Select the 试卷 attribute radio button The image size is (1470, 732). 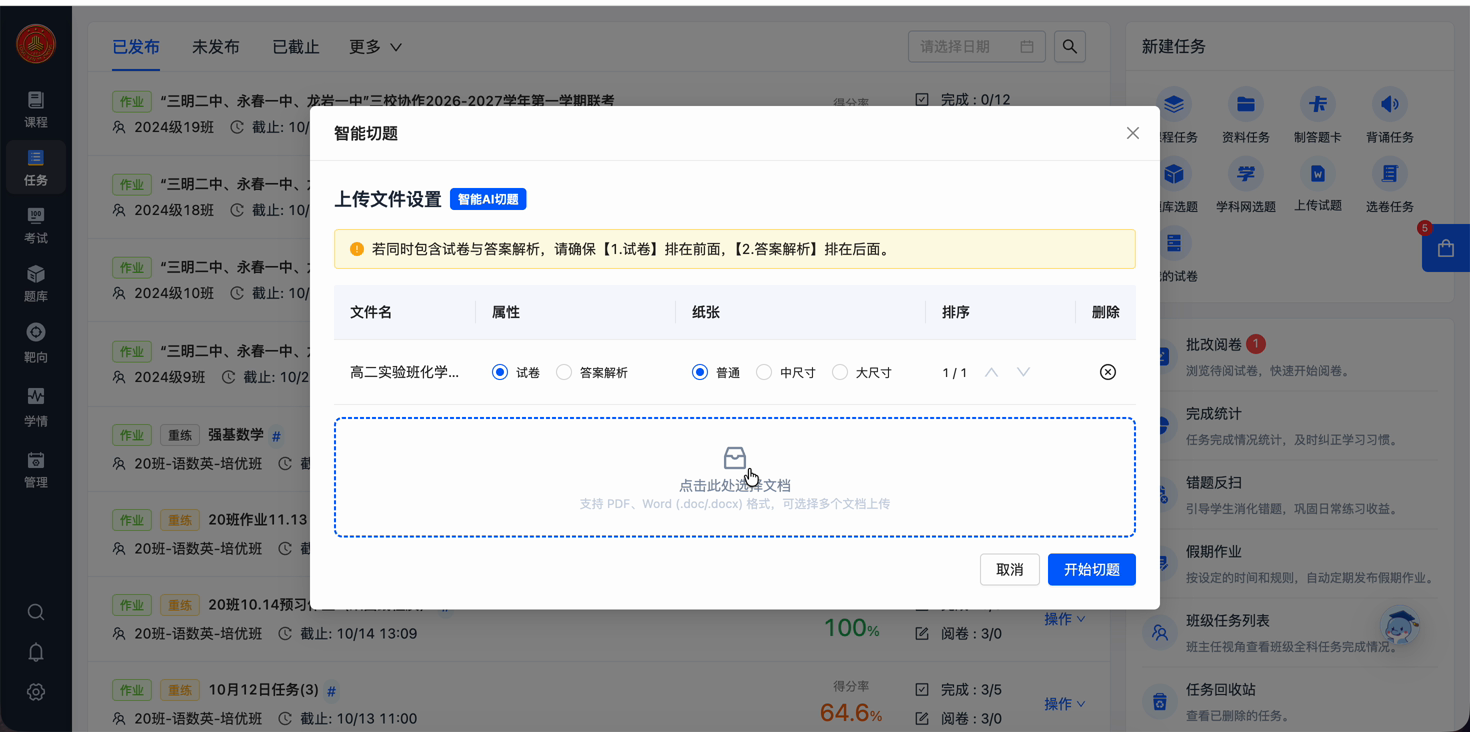click(500, 372)
